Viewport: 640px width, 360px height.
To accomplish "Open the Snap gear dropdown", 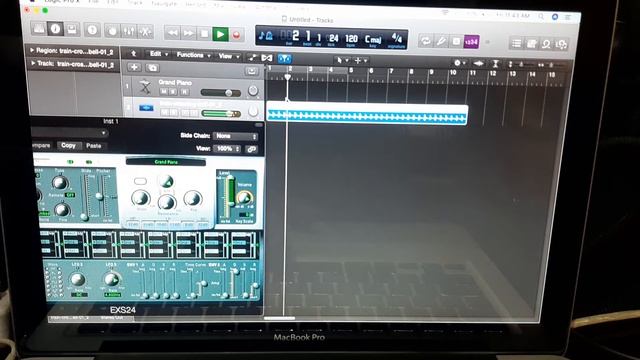I will [x=460, y=63].
